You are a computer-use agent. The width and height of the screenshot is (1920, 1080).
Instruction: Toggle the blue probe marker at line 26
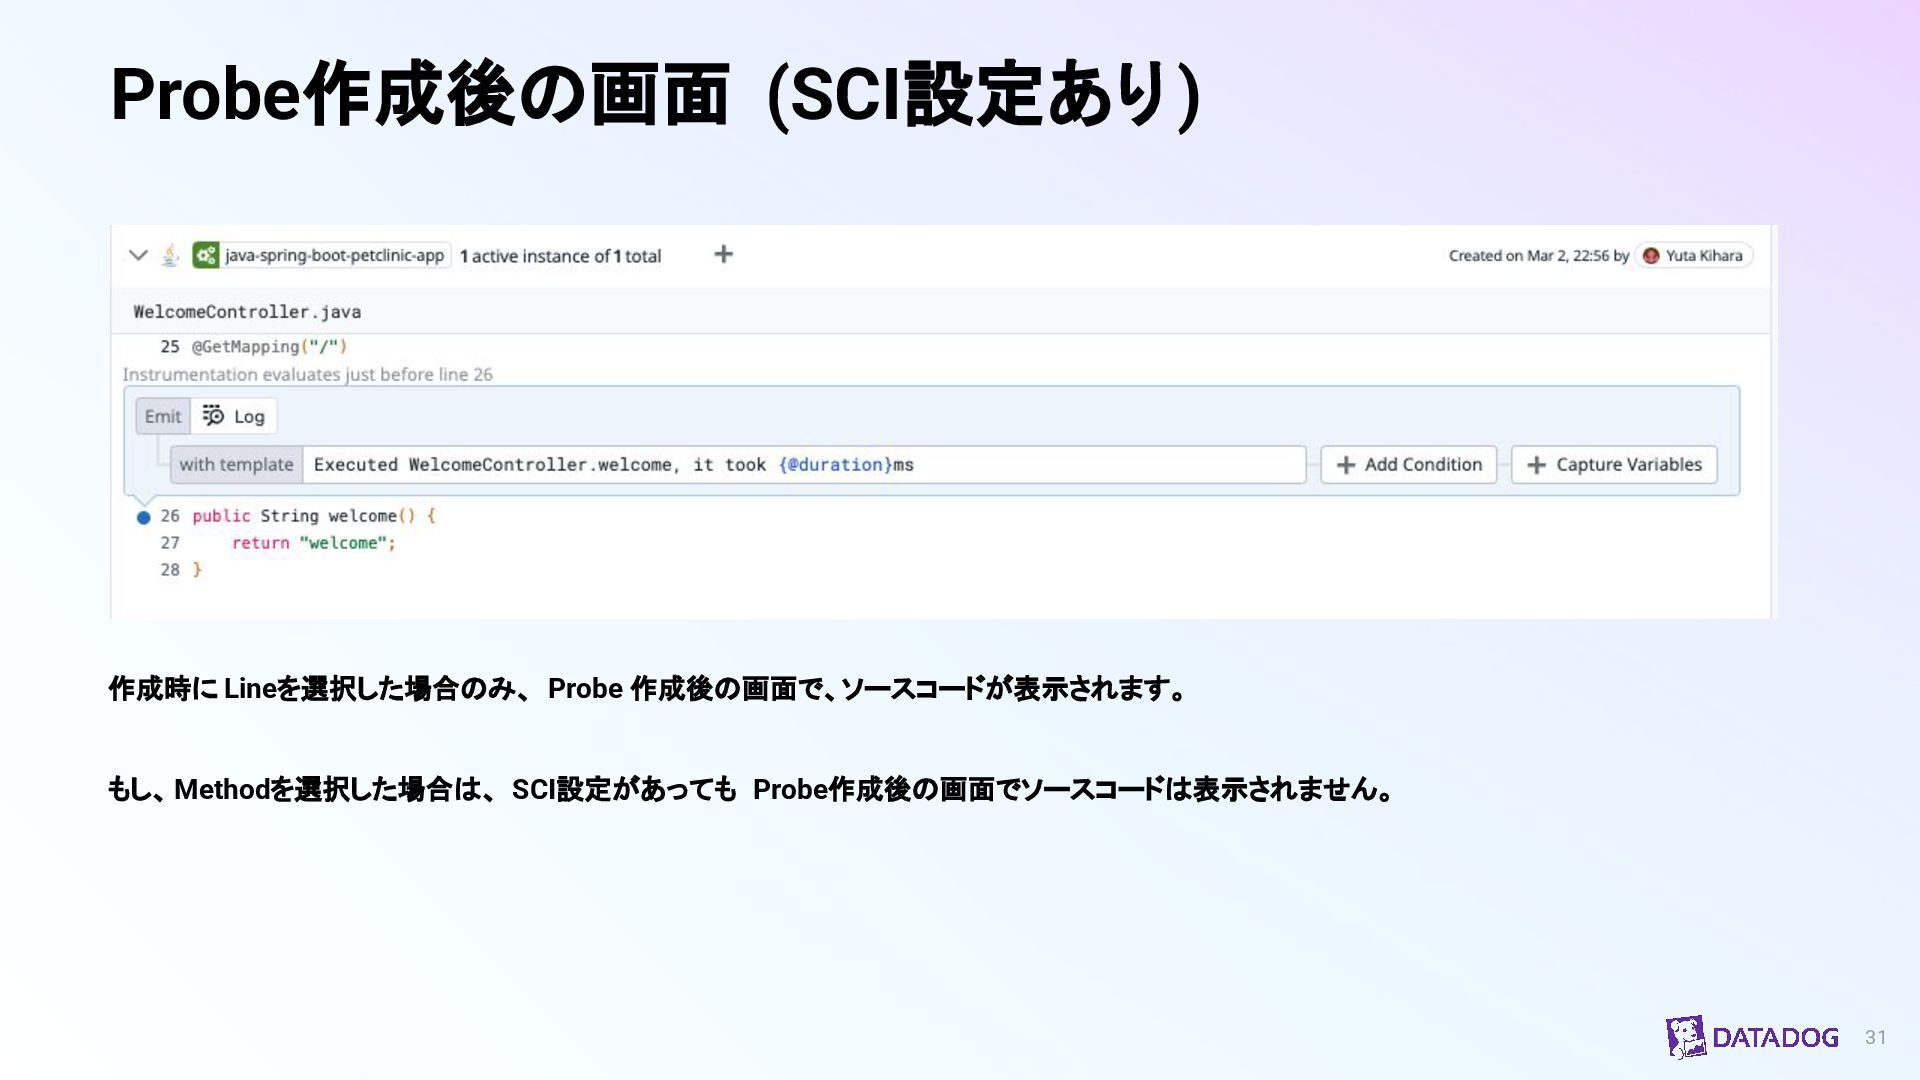[x=143, y=517]
